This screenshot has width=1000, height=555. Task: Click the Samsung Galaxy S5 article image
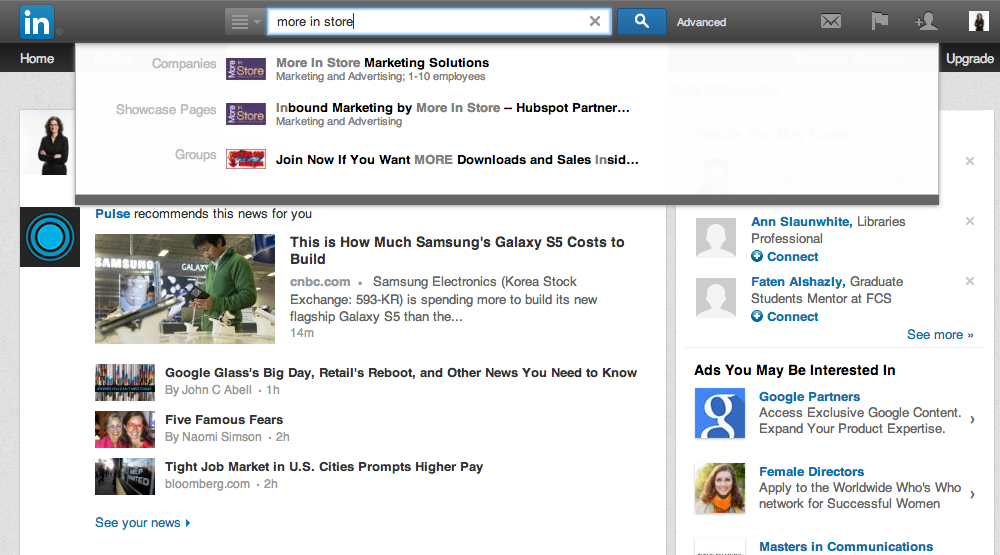click(x=185, y=289)
